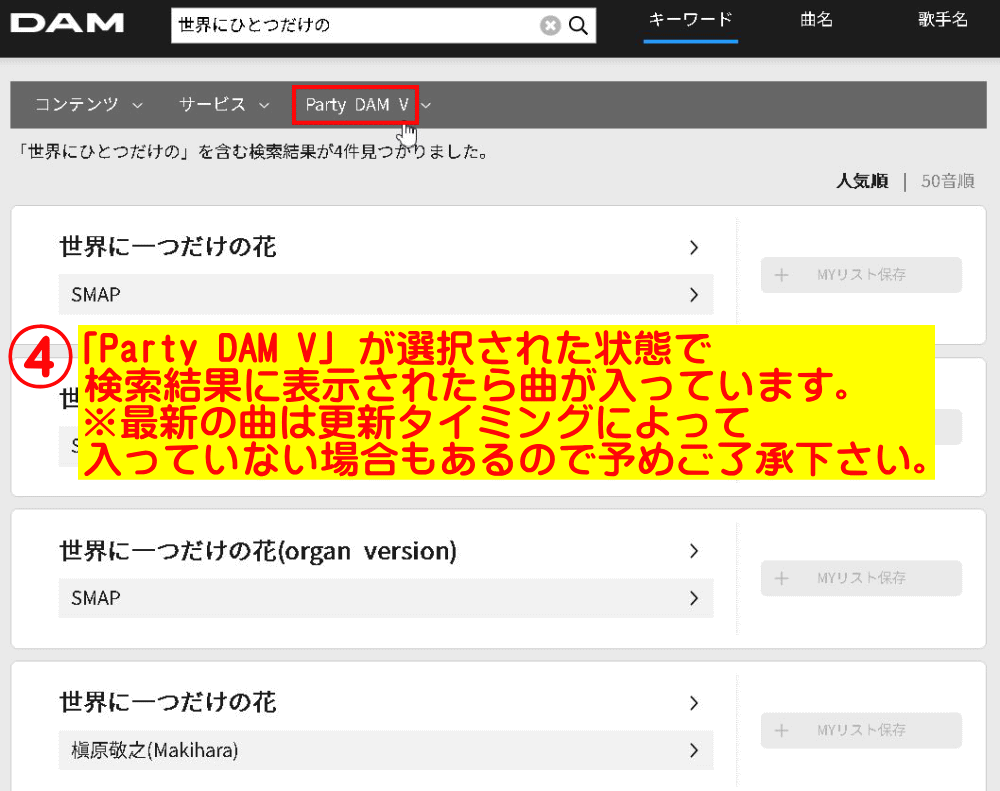The height and width of the screenshot is (791, 1000).
Task: Click the magnifier search icon
Action: tap(578, 26)
